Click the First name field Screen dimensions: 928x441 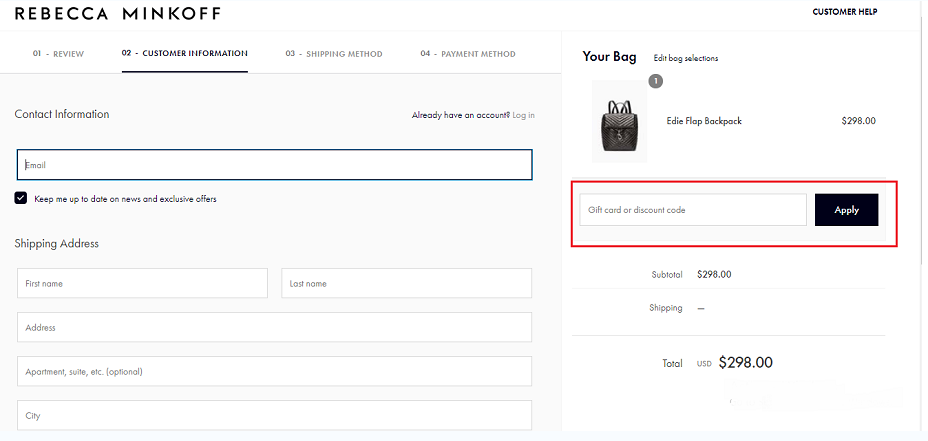tap(142, 283)
